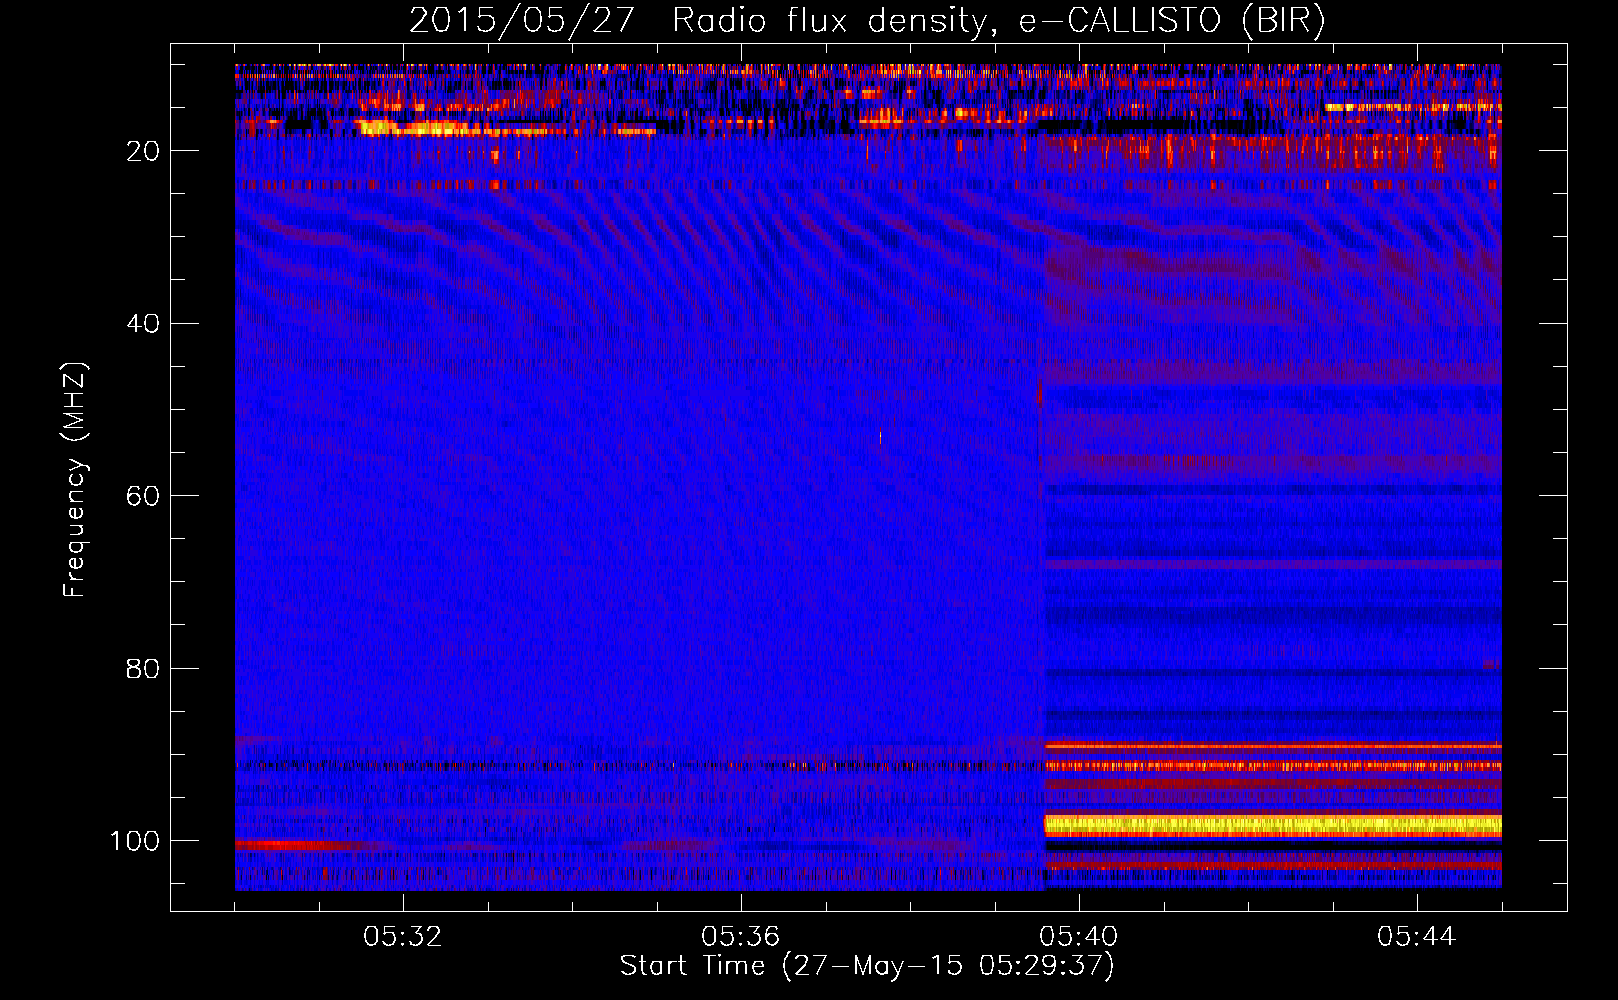1618x1000 pixels.
Task: Choose the "05:40" time tick label
Action: pyautogui.click(x=1079, y=937)
